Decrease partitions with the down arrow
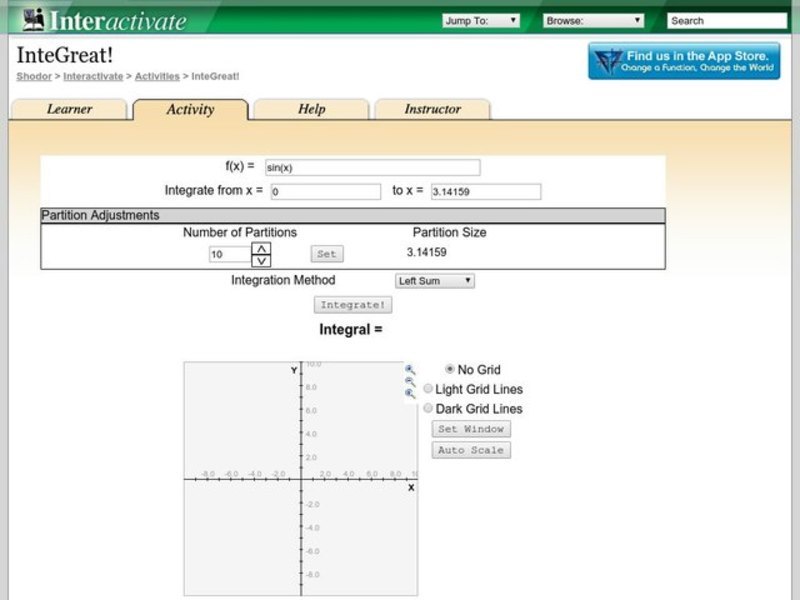The width and height of the screenshot is (800, 600). tap(260, 261)
